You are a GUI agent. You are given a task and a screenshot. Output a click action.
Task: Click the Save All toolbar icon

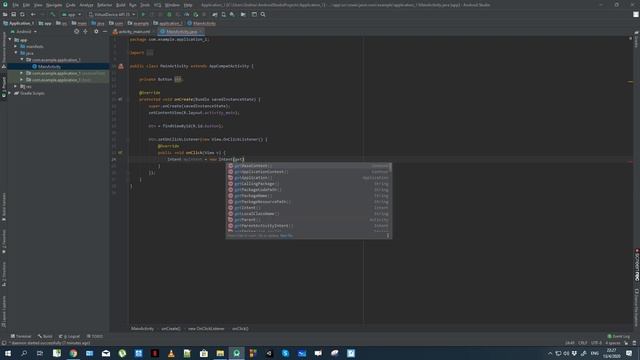point(13,14)
